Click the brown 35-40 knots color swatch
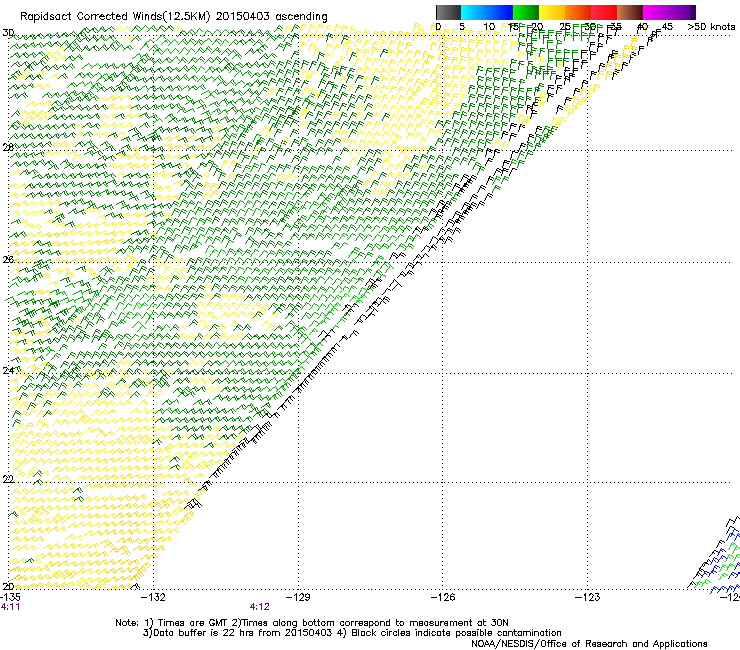Image resolution: width=740 pixels, height=650 pixels. click(630, 12)
